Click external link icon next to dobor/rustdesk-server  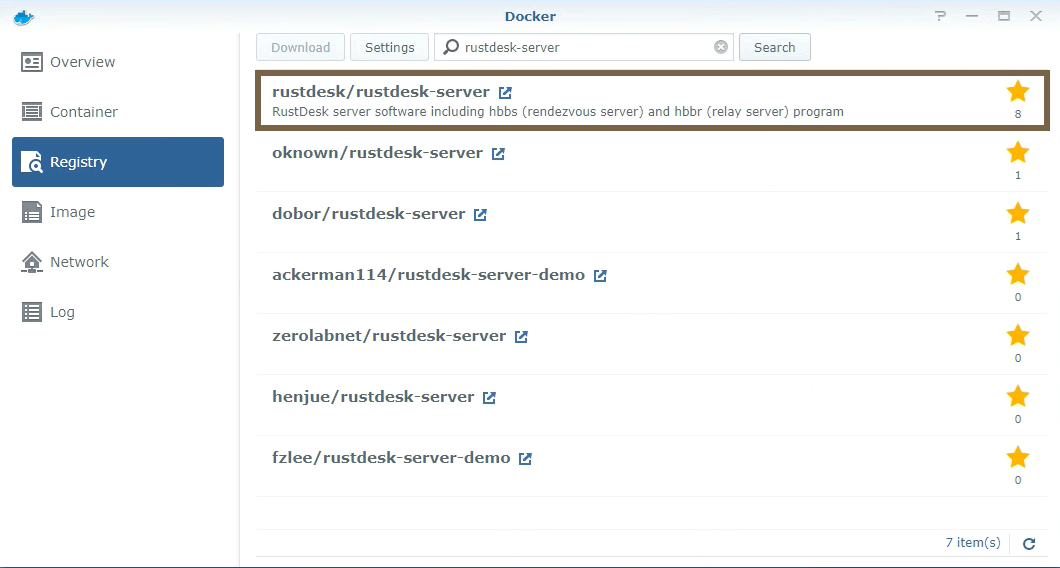(480, 215)
